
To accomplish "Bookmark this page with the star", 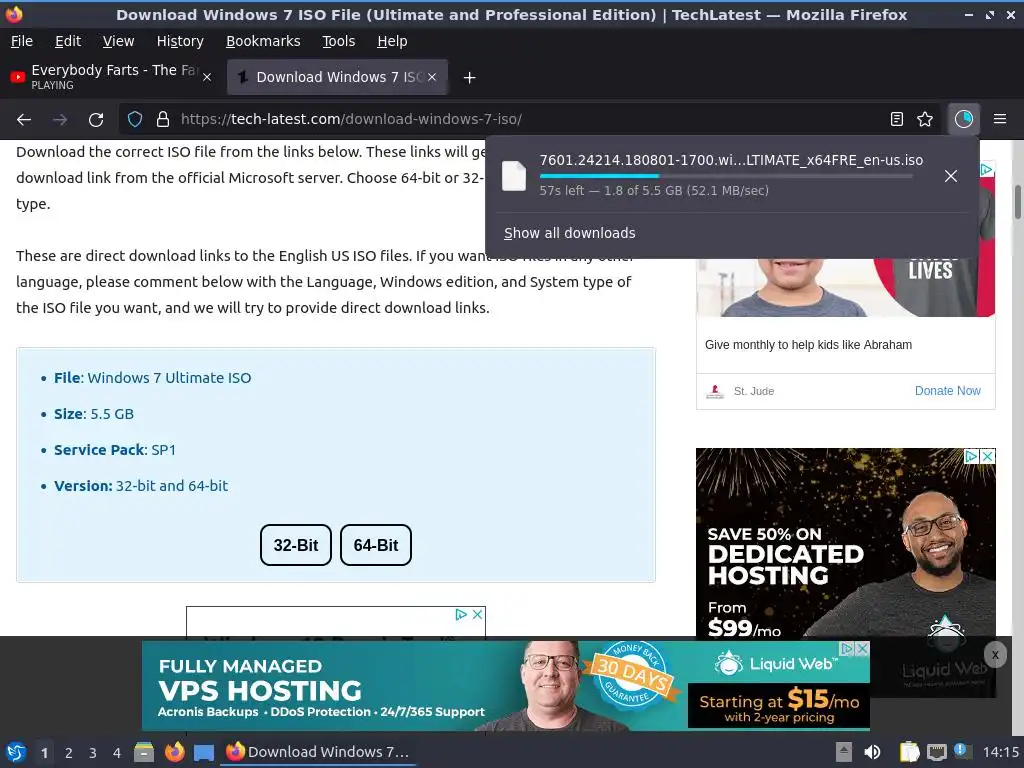I will (x=925, y=120).
